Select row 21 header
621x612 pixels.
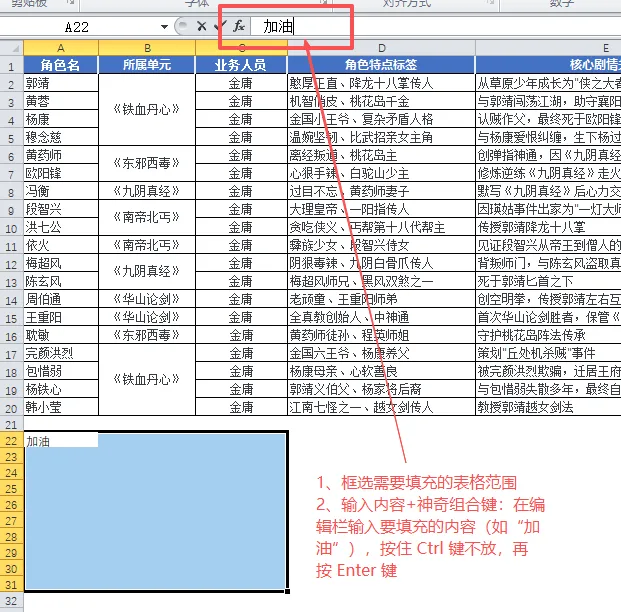pyautogui.click(x=11, y=425)
